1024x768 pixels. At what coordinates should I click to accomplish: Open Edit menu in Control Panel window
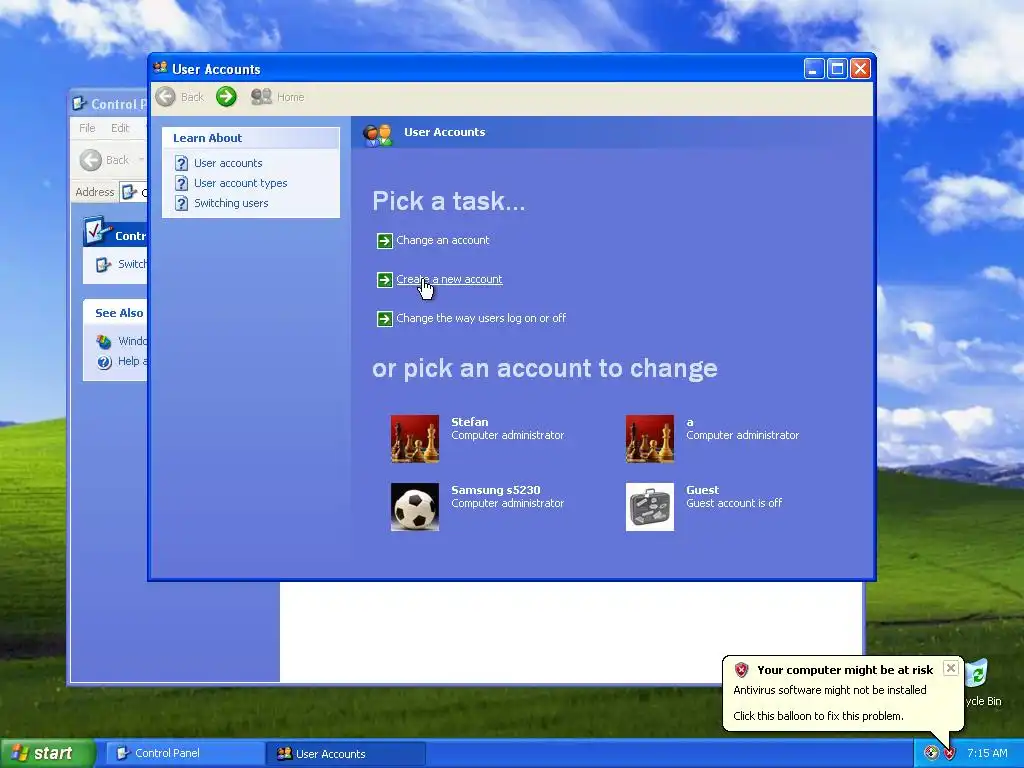120,128
